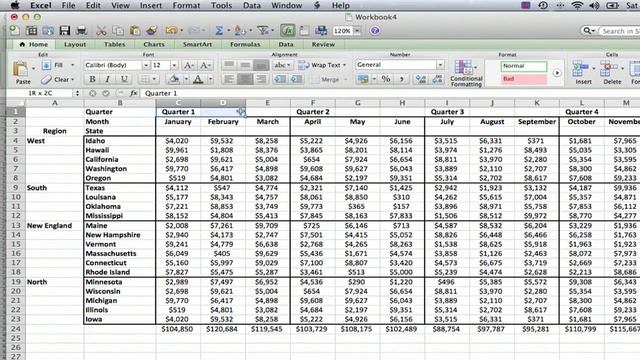
Task: Click the Save floppy disk icon
Action: click(64, 31)
